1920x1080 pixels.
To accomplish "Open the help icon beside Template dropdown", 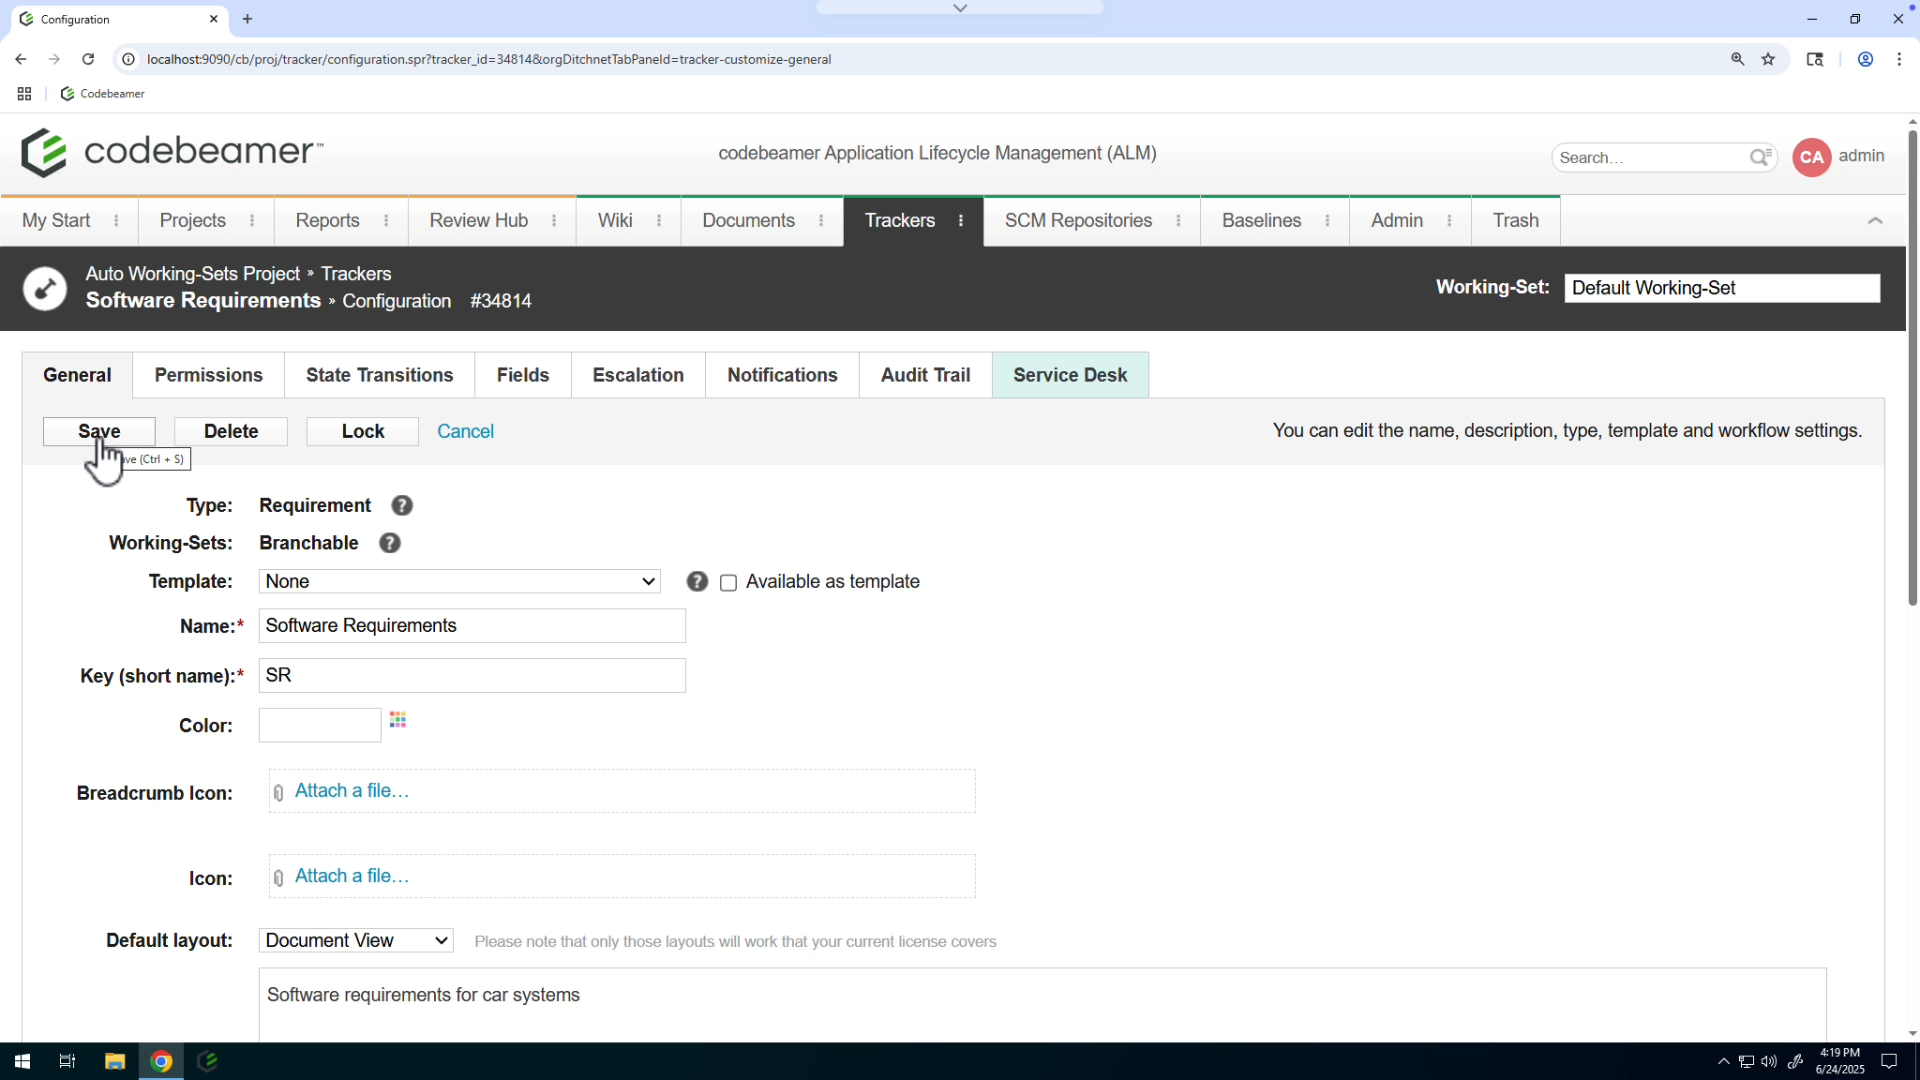I will click(697, 582).
